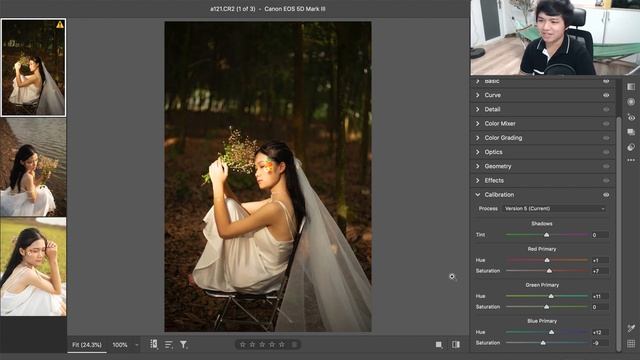Adjust the Blue Primary Hue slider
The image size is (640, 360).
pos(547,332)
